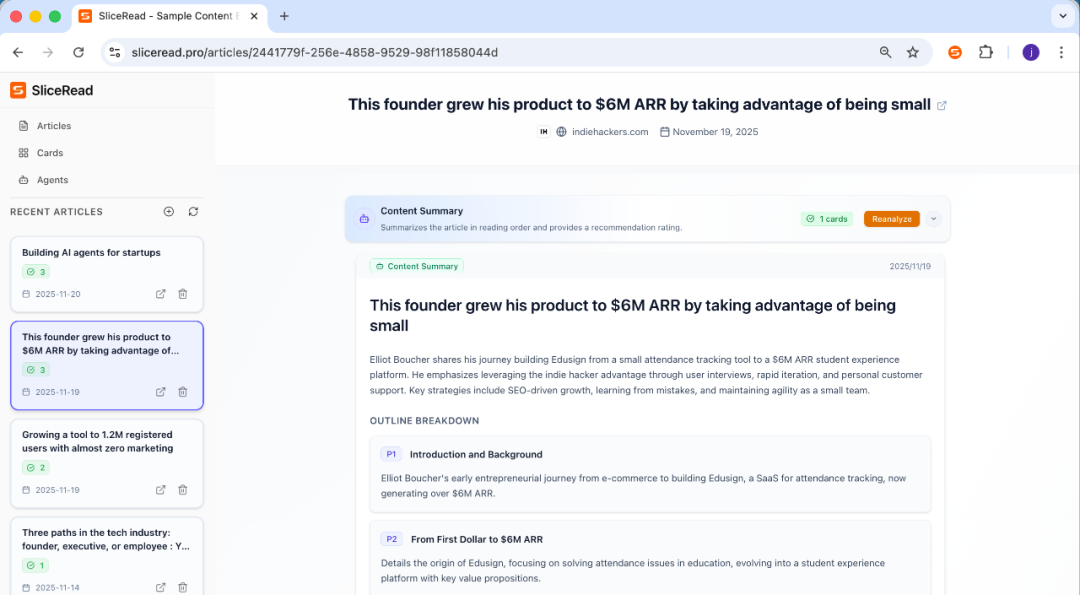Click the SliceRead extension icon in toolbar
The width and height of the screenshot is (1080, 595).
pyautogui.click(x=955, y=52)
